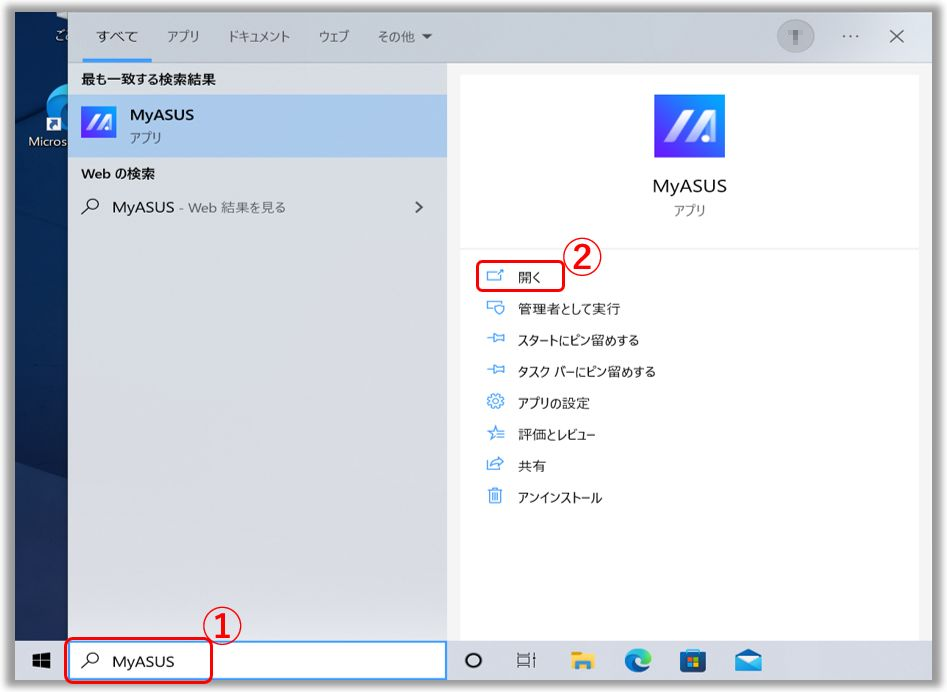Viewport: 947px width, 692px height.
Task: Click the MyASUS title in the details pane
Action: pyautogui.click(x=689, y=186)
